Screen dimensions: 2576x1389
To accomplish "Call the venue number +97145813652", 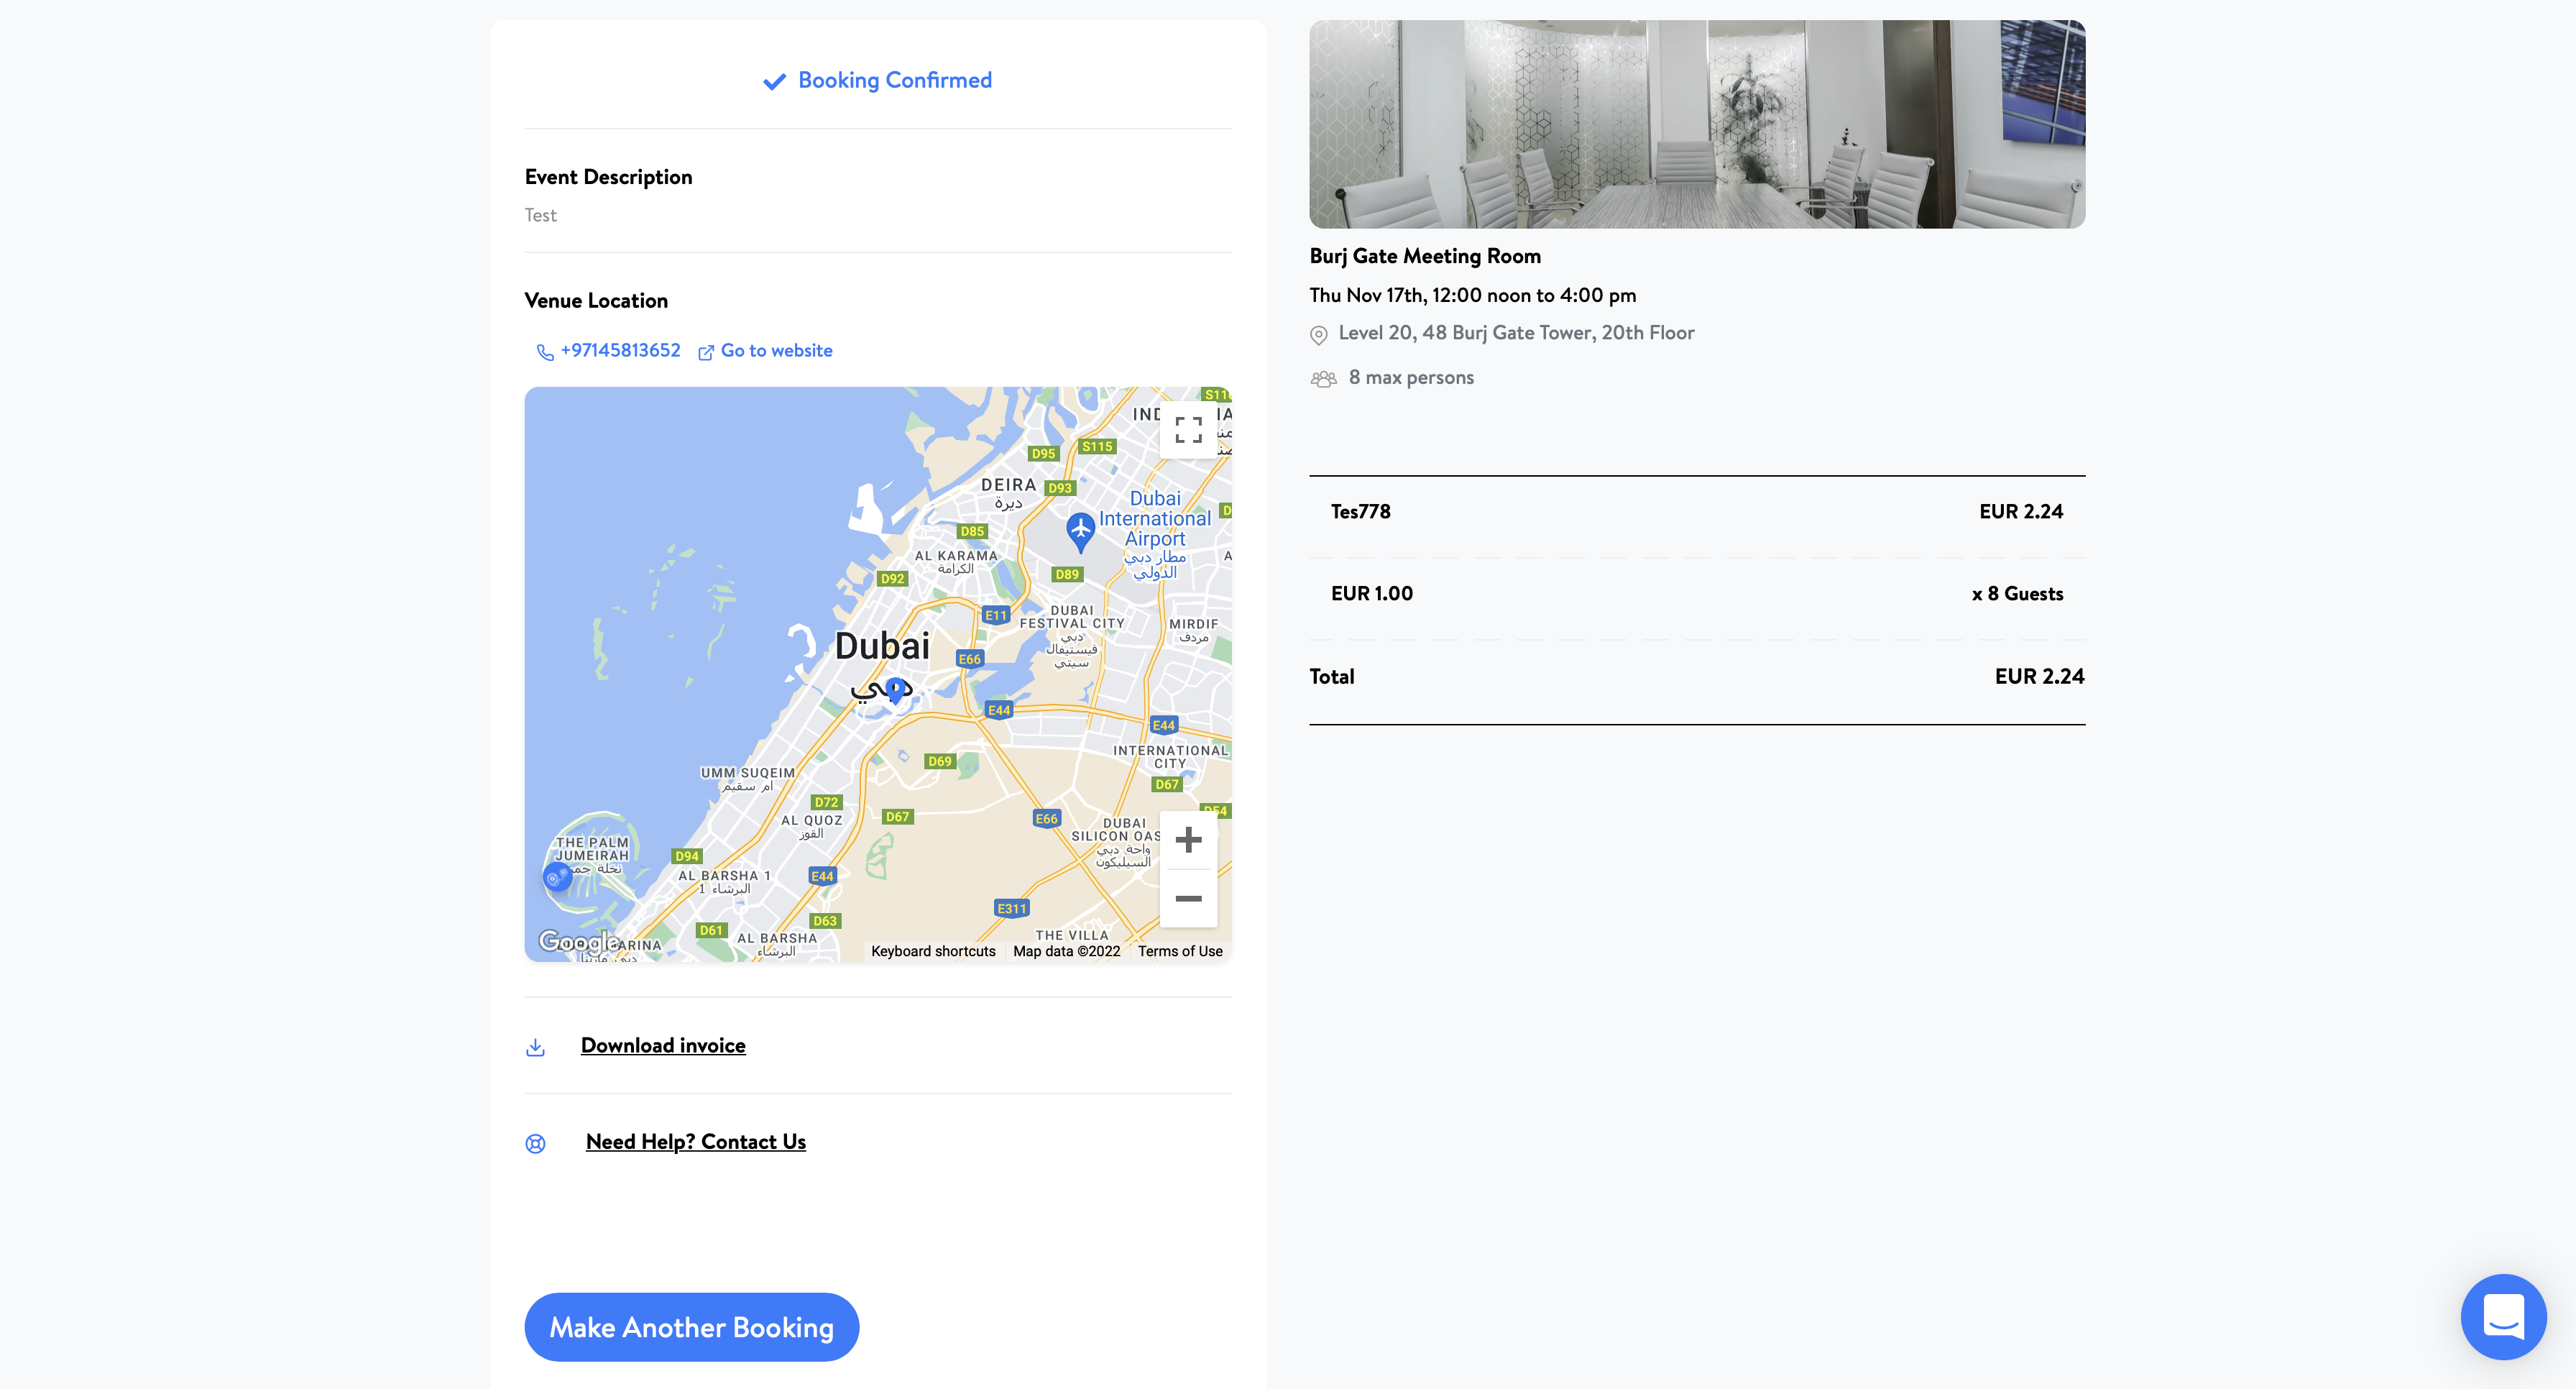I will pos(620,351).
